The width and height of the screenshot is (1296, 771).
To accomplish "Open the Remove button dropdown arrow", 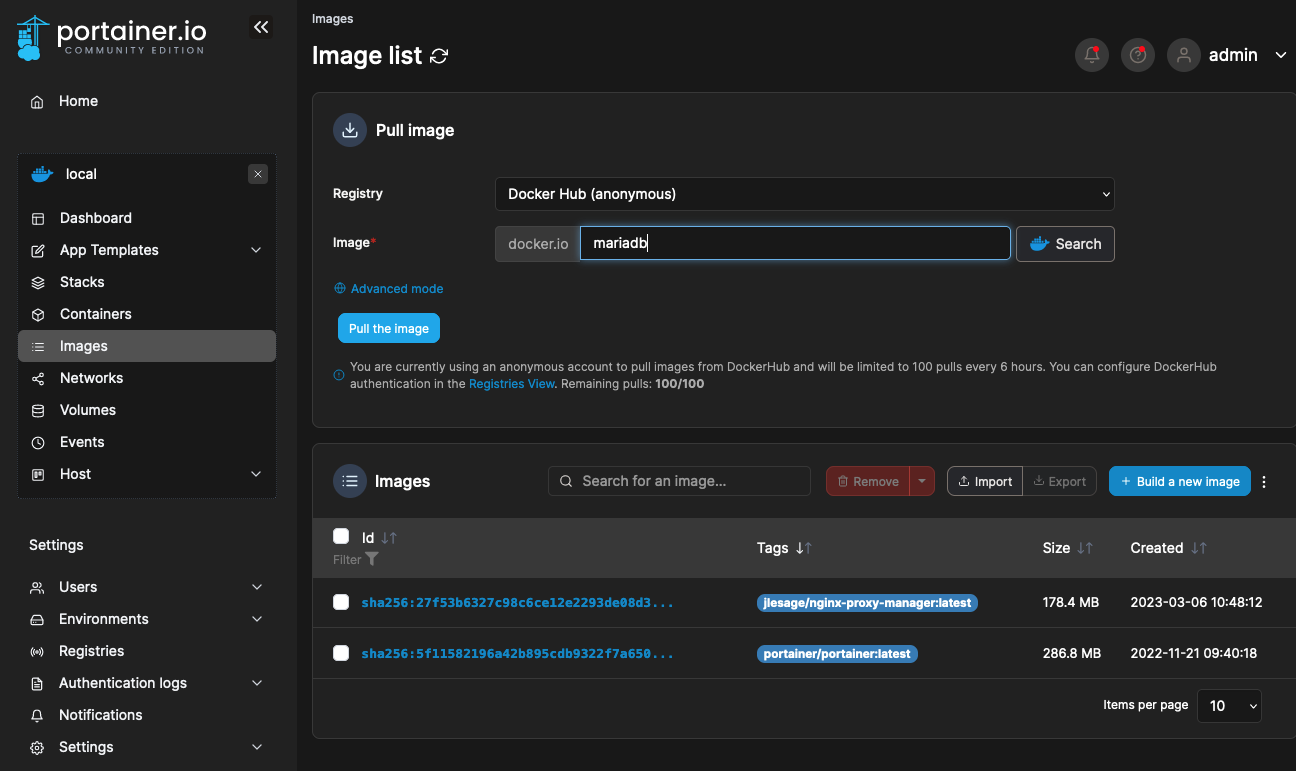I will point(922,481).
